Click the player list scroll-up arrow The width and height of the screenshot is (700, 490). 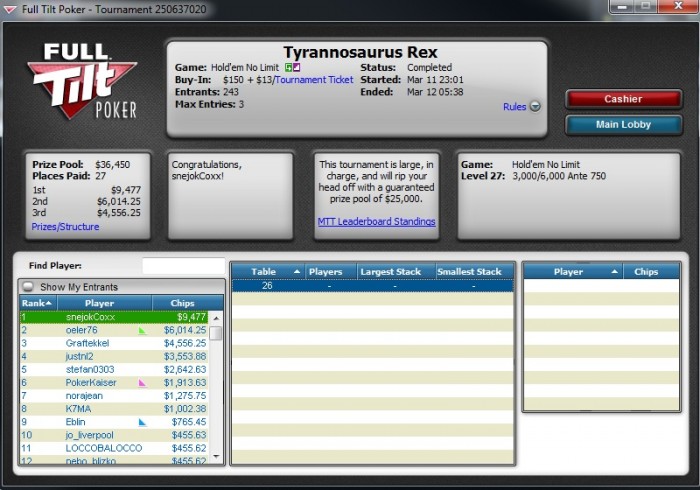216,318
